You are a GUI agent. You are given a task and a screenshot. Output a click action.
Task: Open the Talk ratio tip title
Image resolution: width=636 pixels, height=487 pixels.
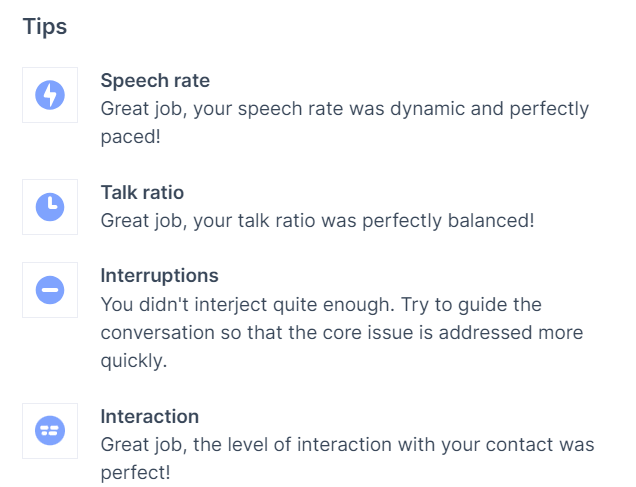pyautogui.click(x=142, y=192)
